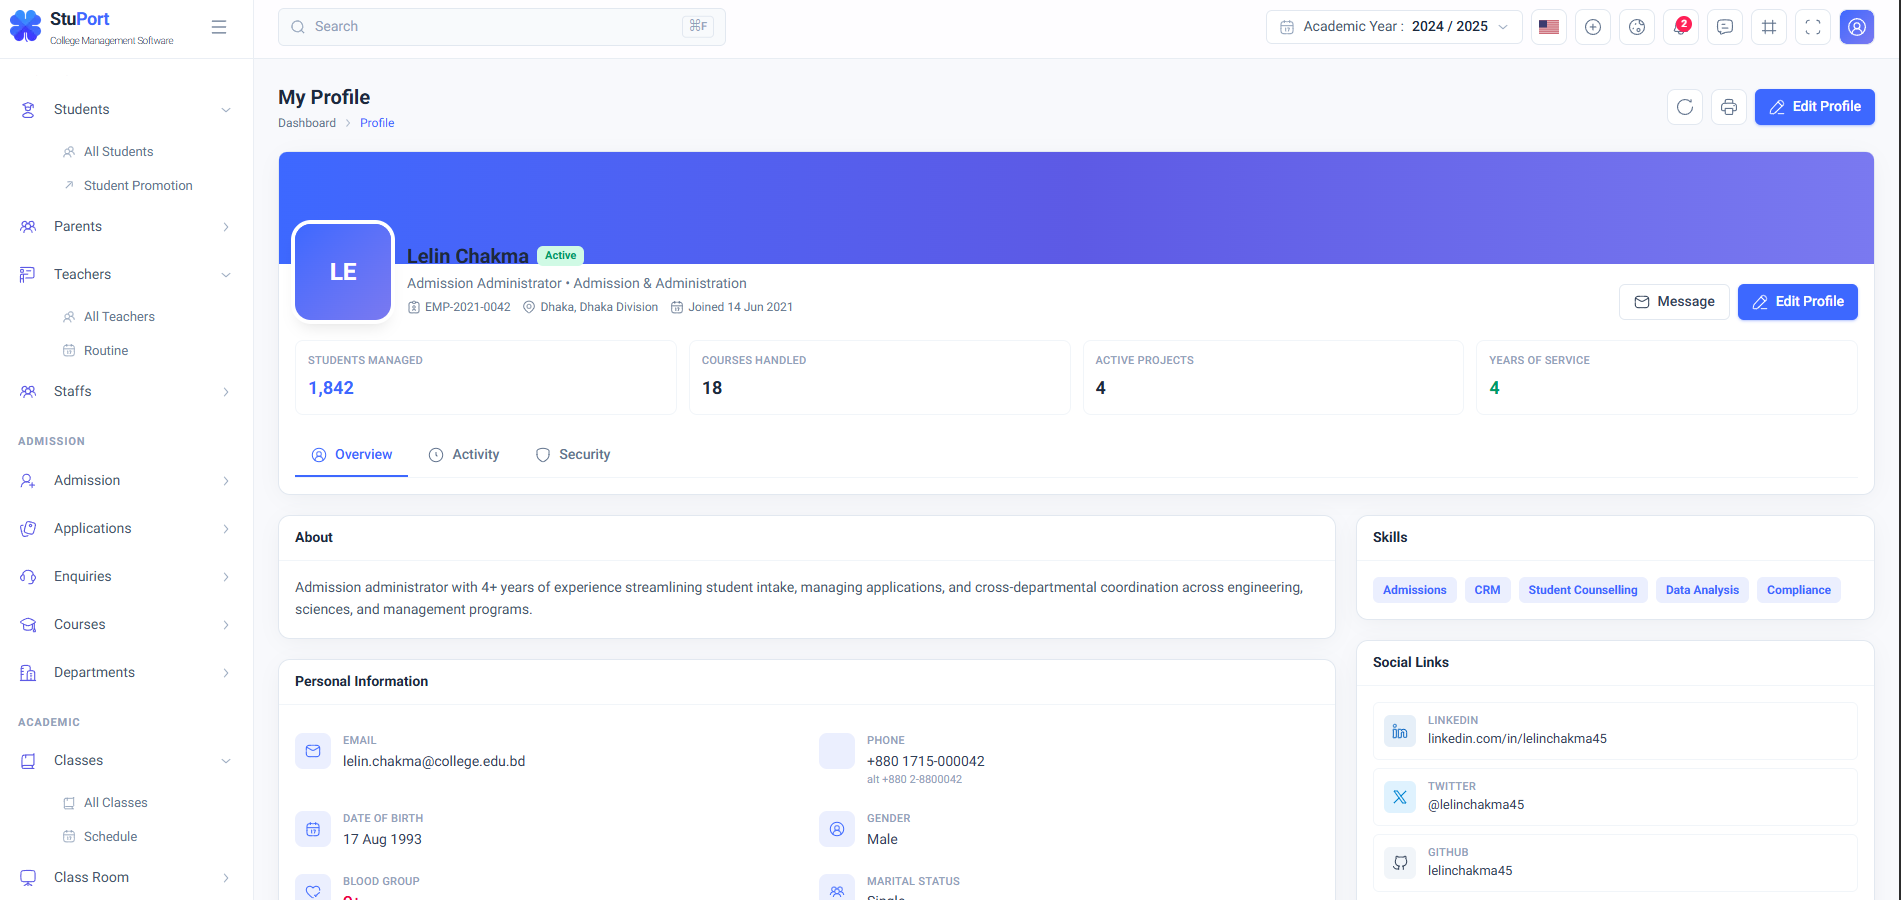This screenshot has width=1901, height=900.
Task: Click the GitHub icon in Social Links
Action: pyautogui.click(x=1400, y=863)
